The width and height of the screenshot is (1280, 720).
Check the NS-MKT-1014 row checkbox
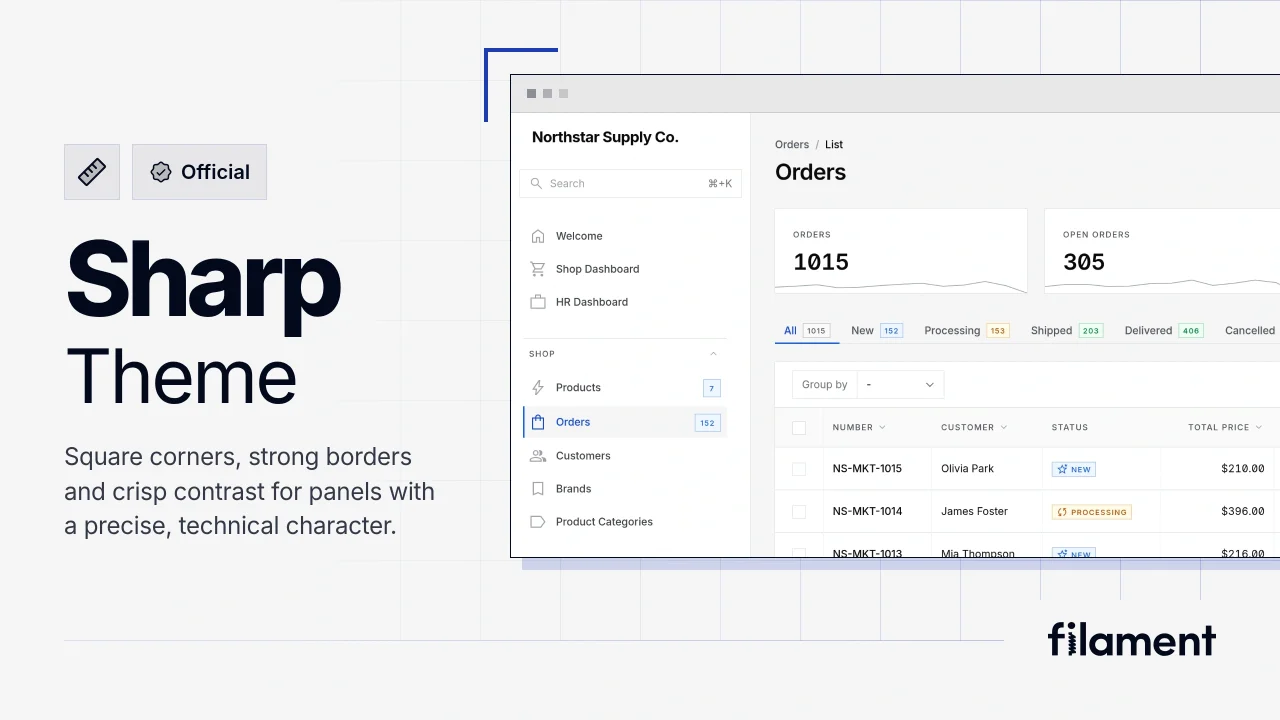(x=799, y=512)
